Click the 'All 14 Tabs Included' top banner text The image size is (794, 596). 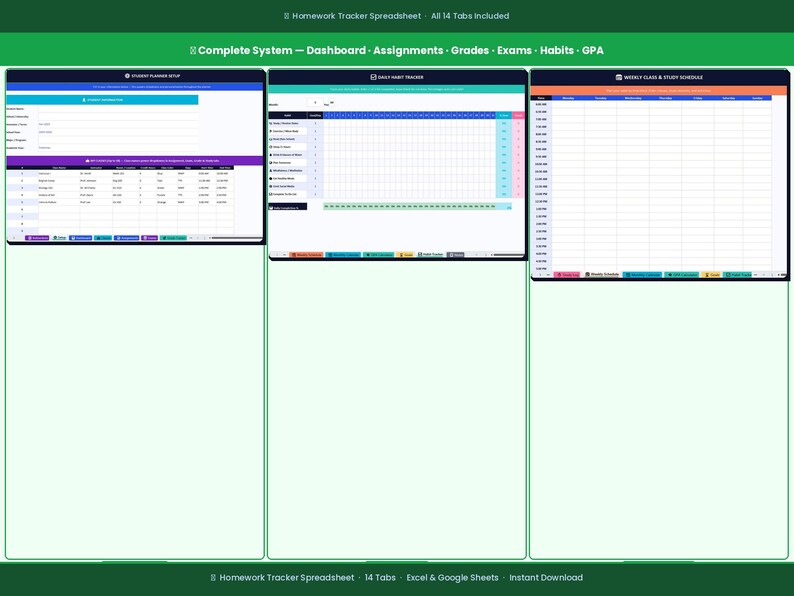[x=470, y=16]
